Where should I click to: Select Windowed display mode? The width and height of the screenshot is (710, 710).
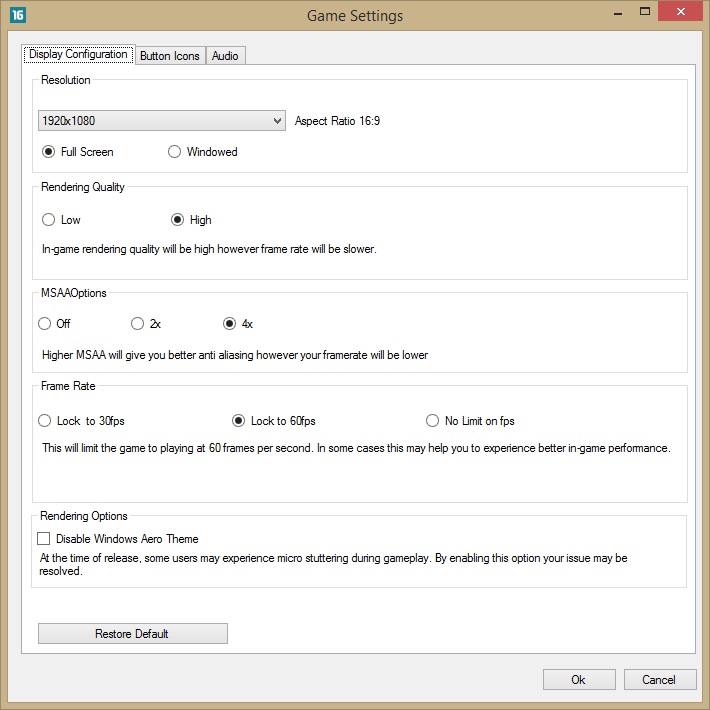[x=175, y=152]
